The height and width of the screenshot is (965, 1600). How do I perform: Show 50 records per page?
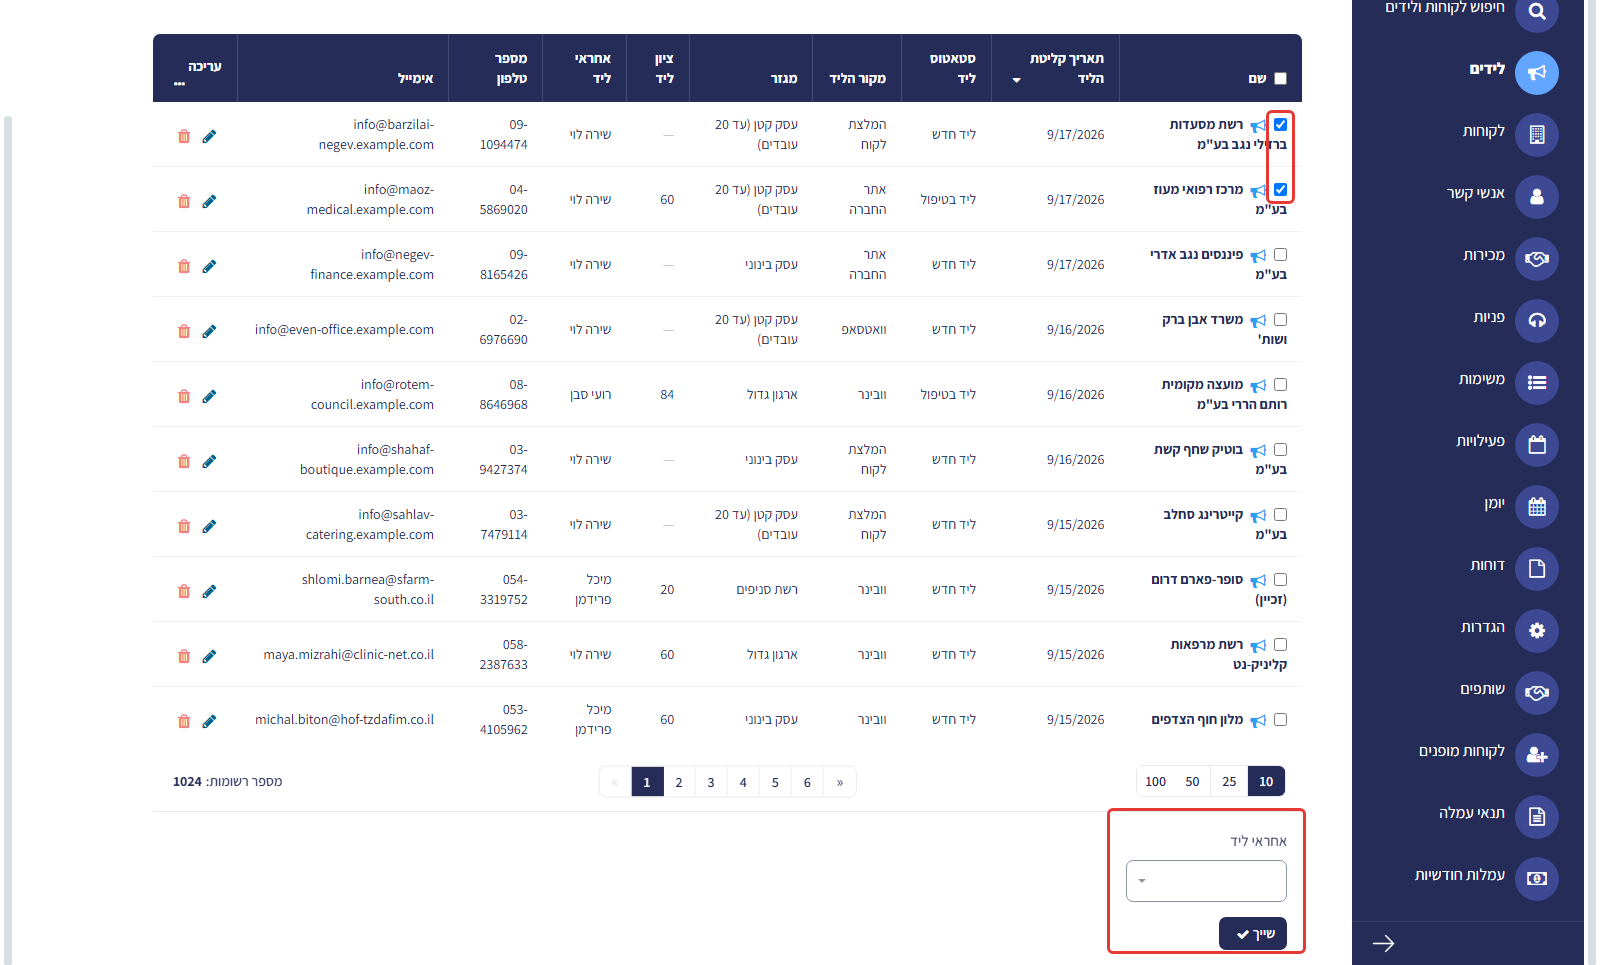[1192, 782]
